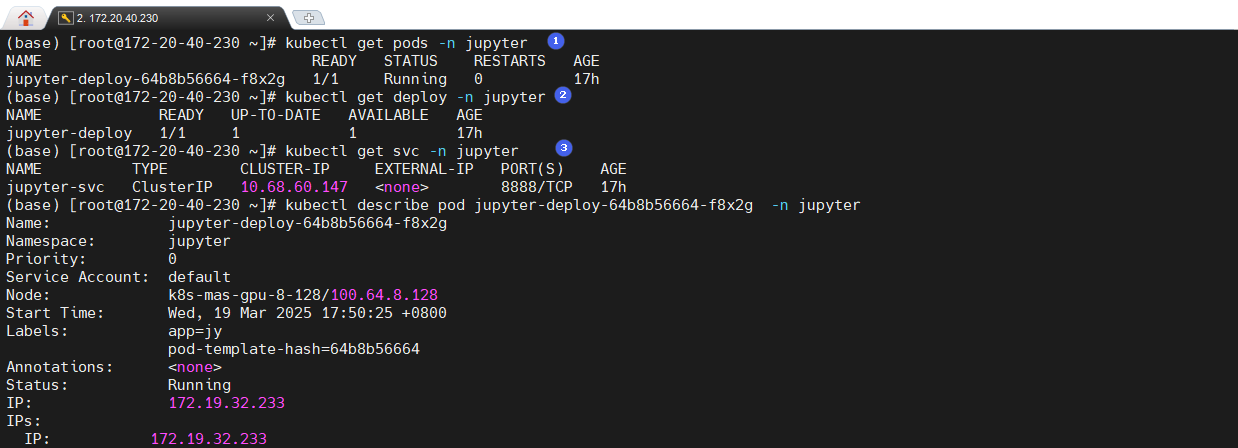Viewport: 1238px width, 448px height.
Task: Click 'pod-template-hash=64b8b56664' label
Action: tap(294, 349)
